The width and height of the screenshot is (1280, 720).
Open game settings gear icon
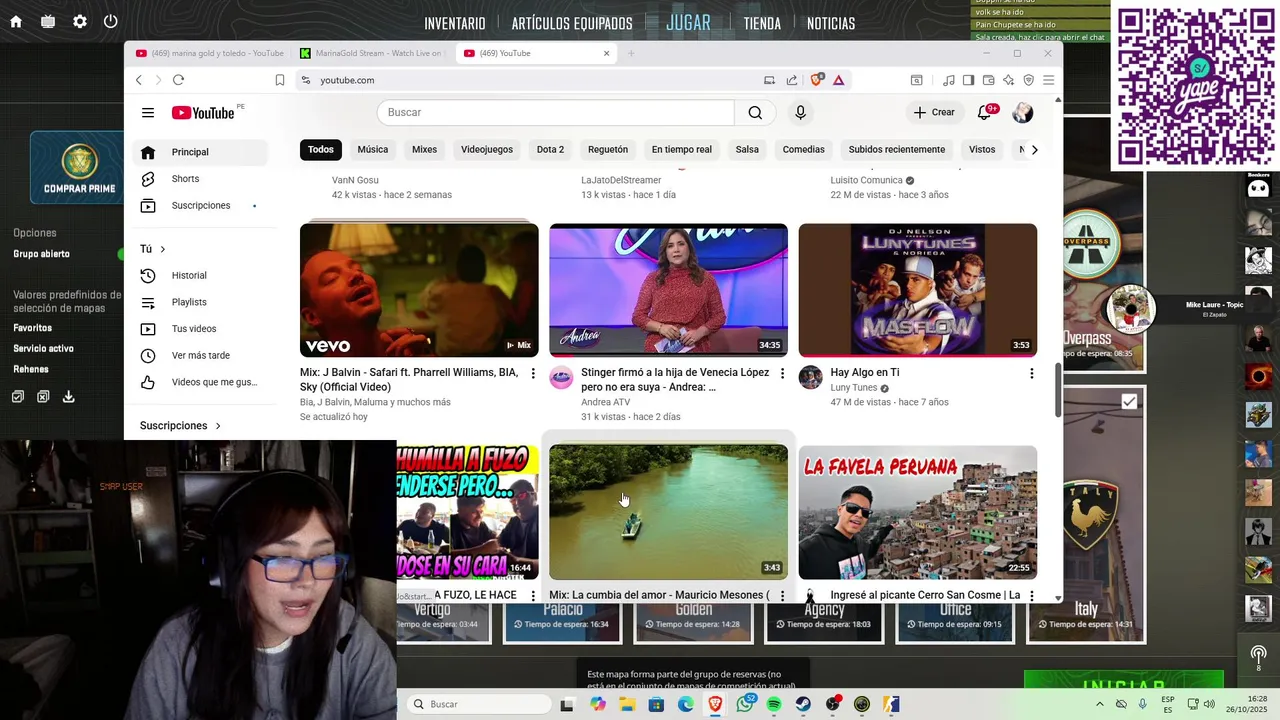79,22
